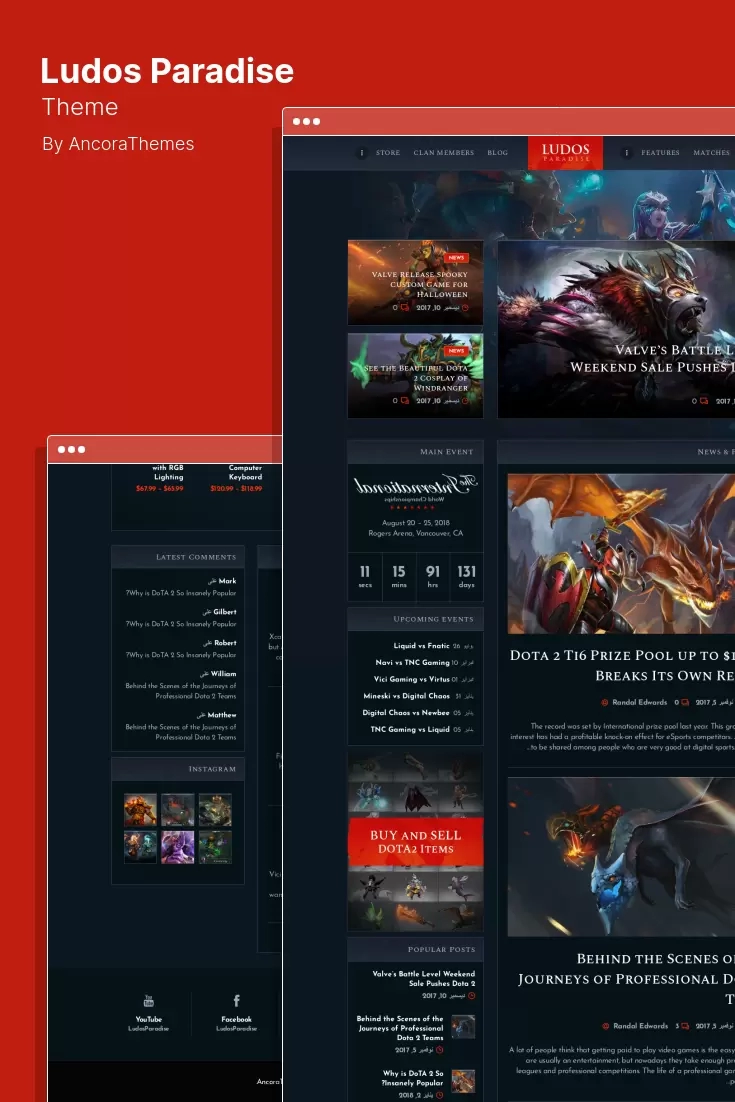Click the comment icon on Halloween post card
Image resolution: width=735 pixels, height=1102 pixels.
coord(405,308)
